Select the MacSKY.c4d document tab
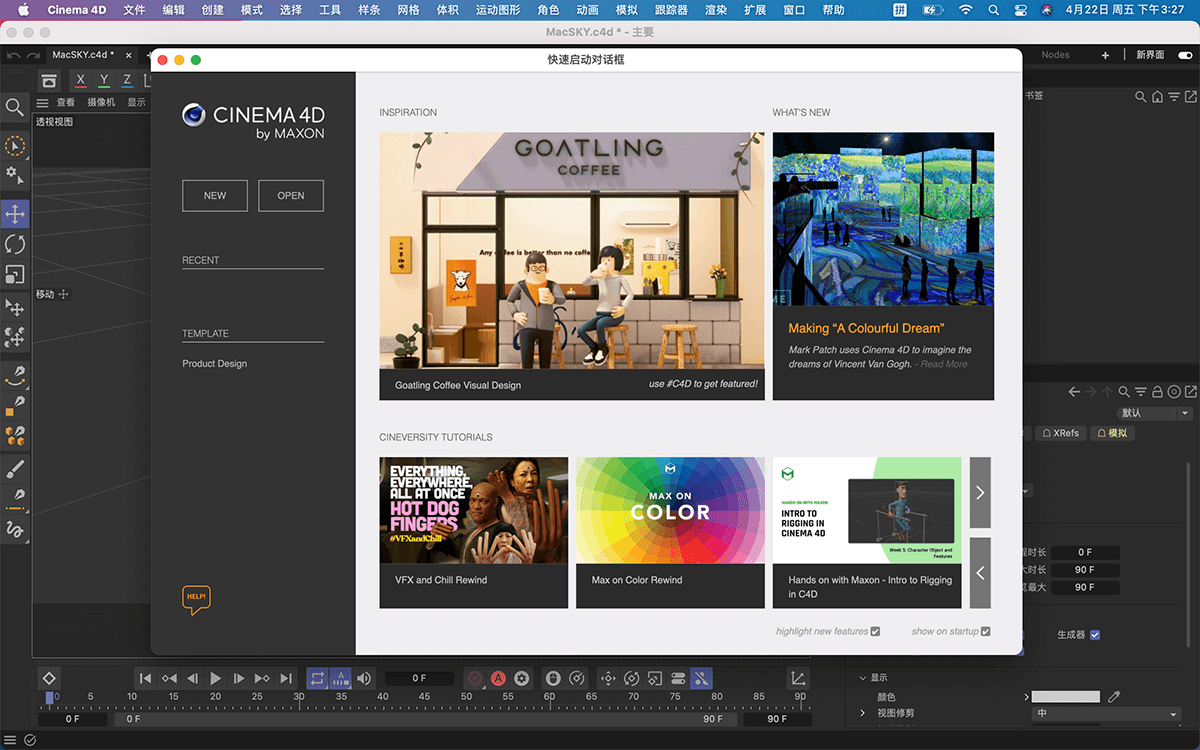Viewport: 1200px width, 750px height. (x=83, y=55)
